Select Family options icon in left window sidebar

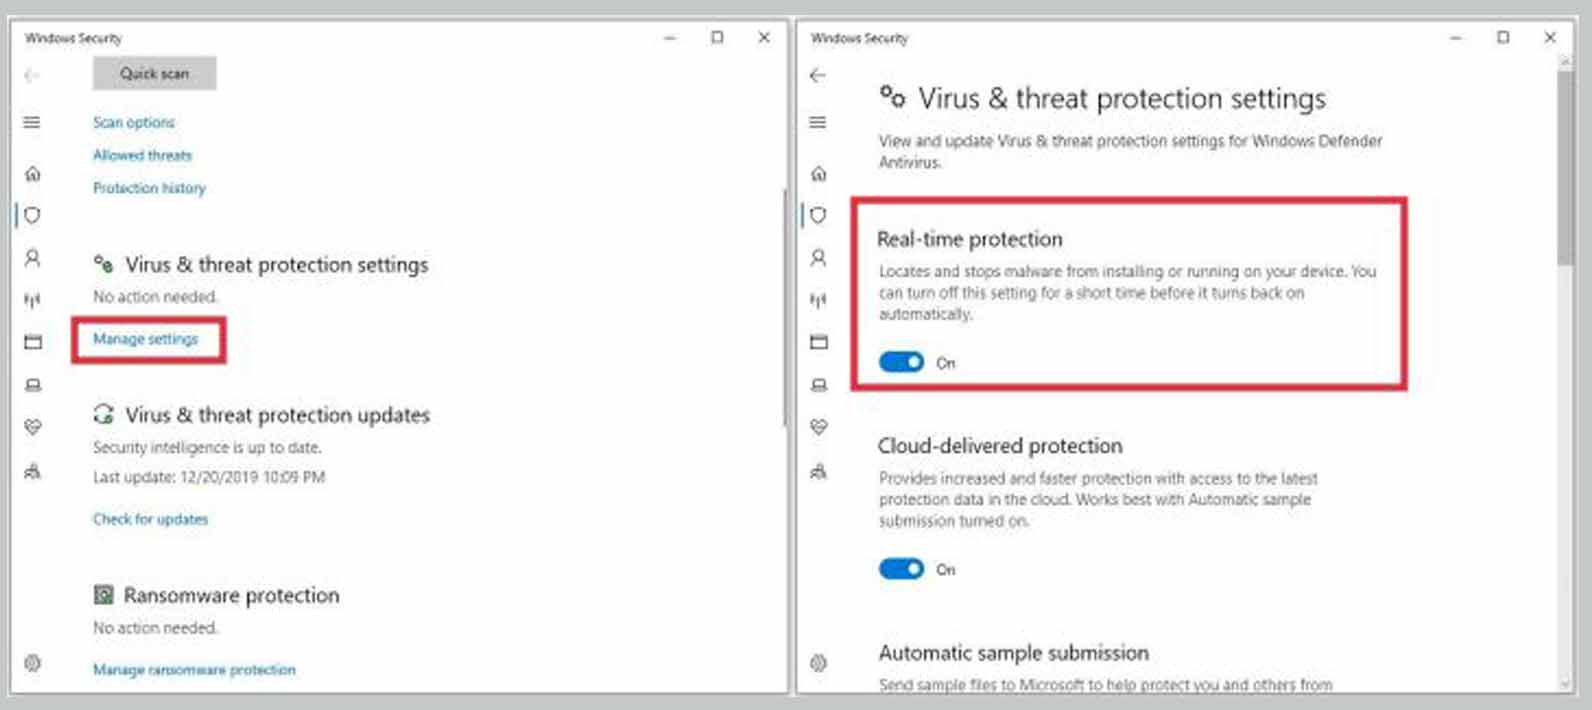[33, 471]
